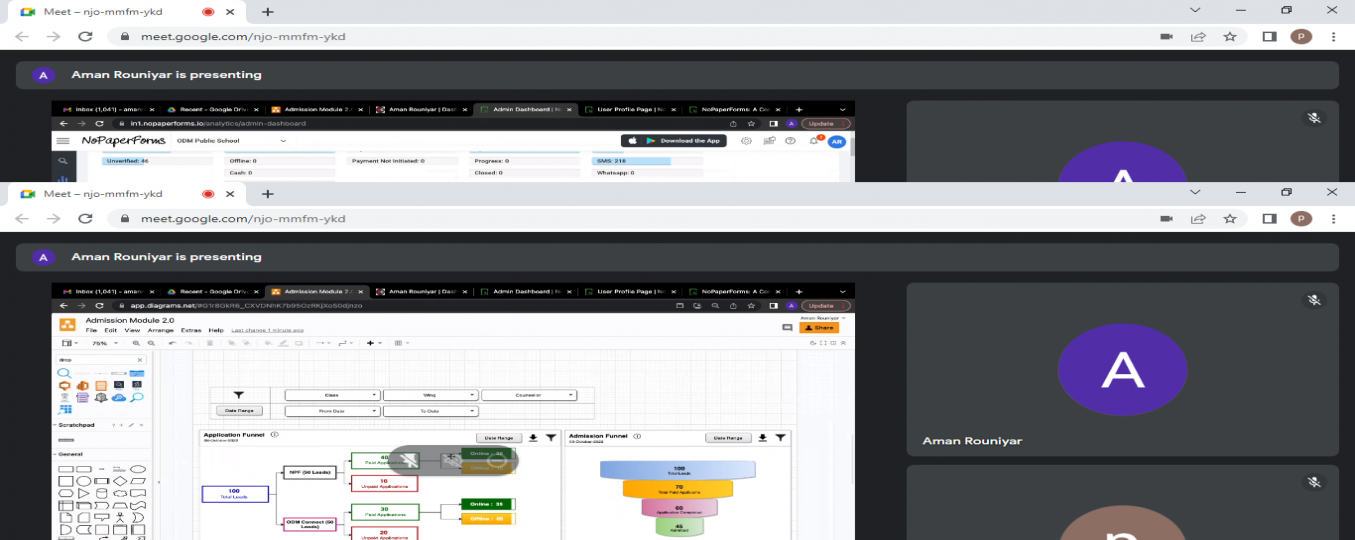Click the green Online : 35 box
Image resolution: width=1355 pixels, height=540 pixels.
[486, 504]
